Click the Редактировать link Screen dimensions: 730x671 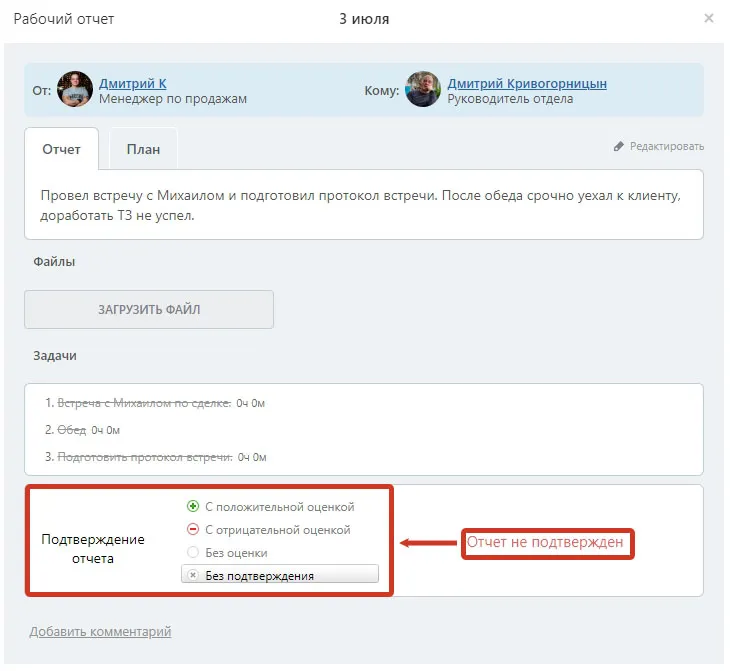tap(667, 146)
